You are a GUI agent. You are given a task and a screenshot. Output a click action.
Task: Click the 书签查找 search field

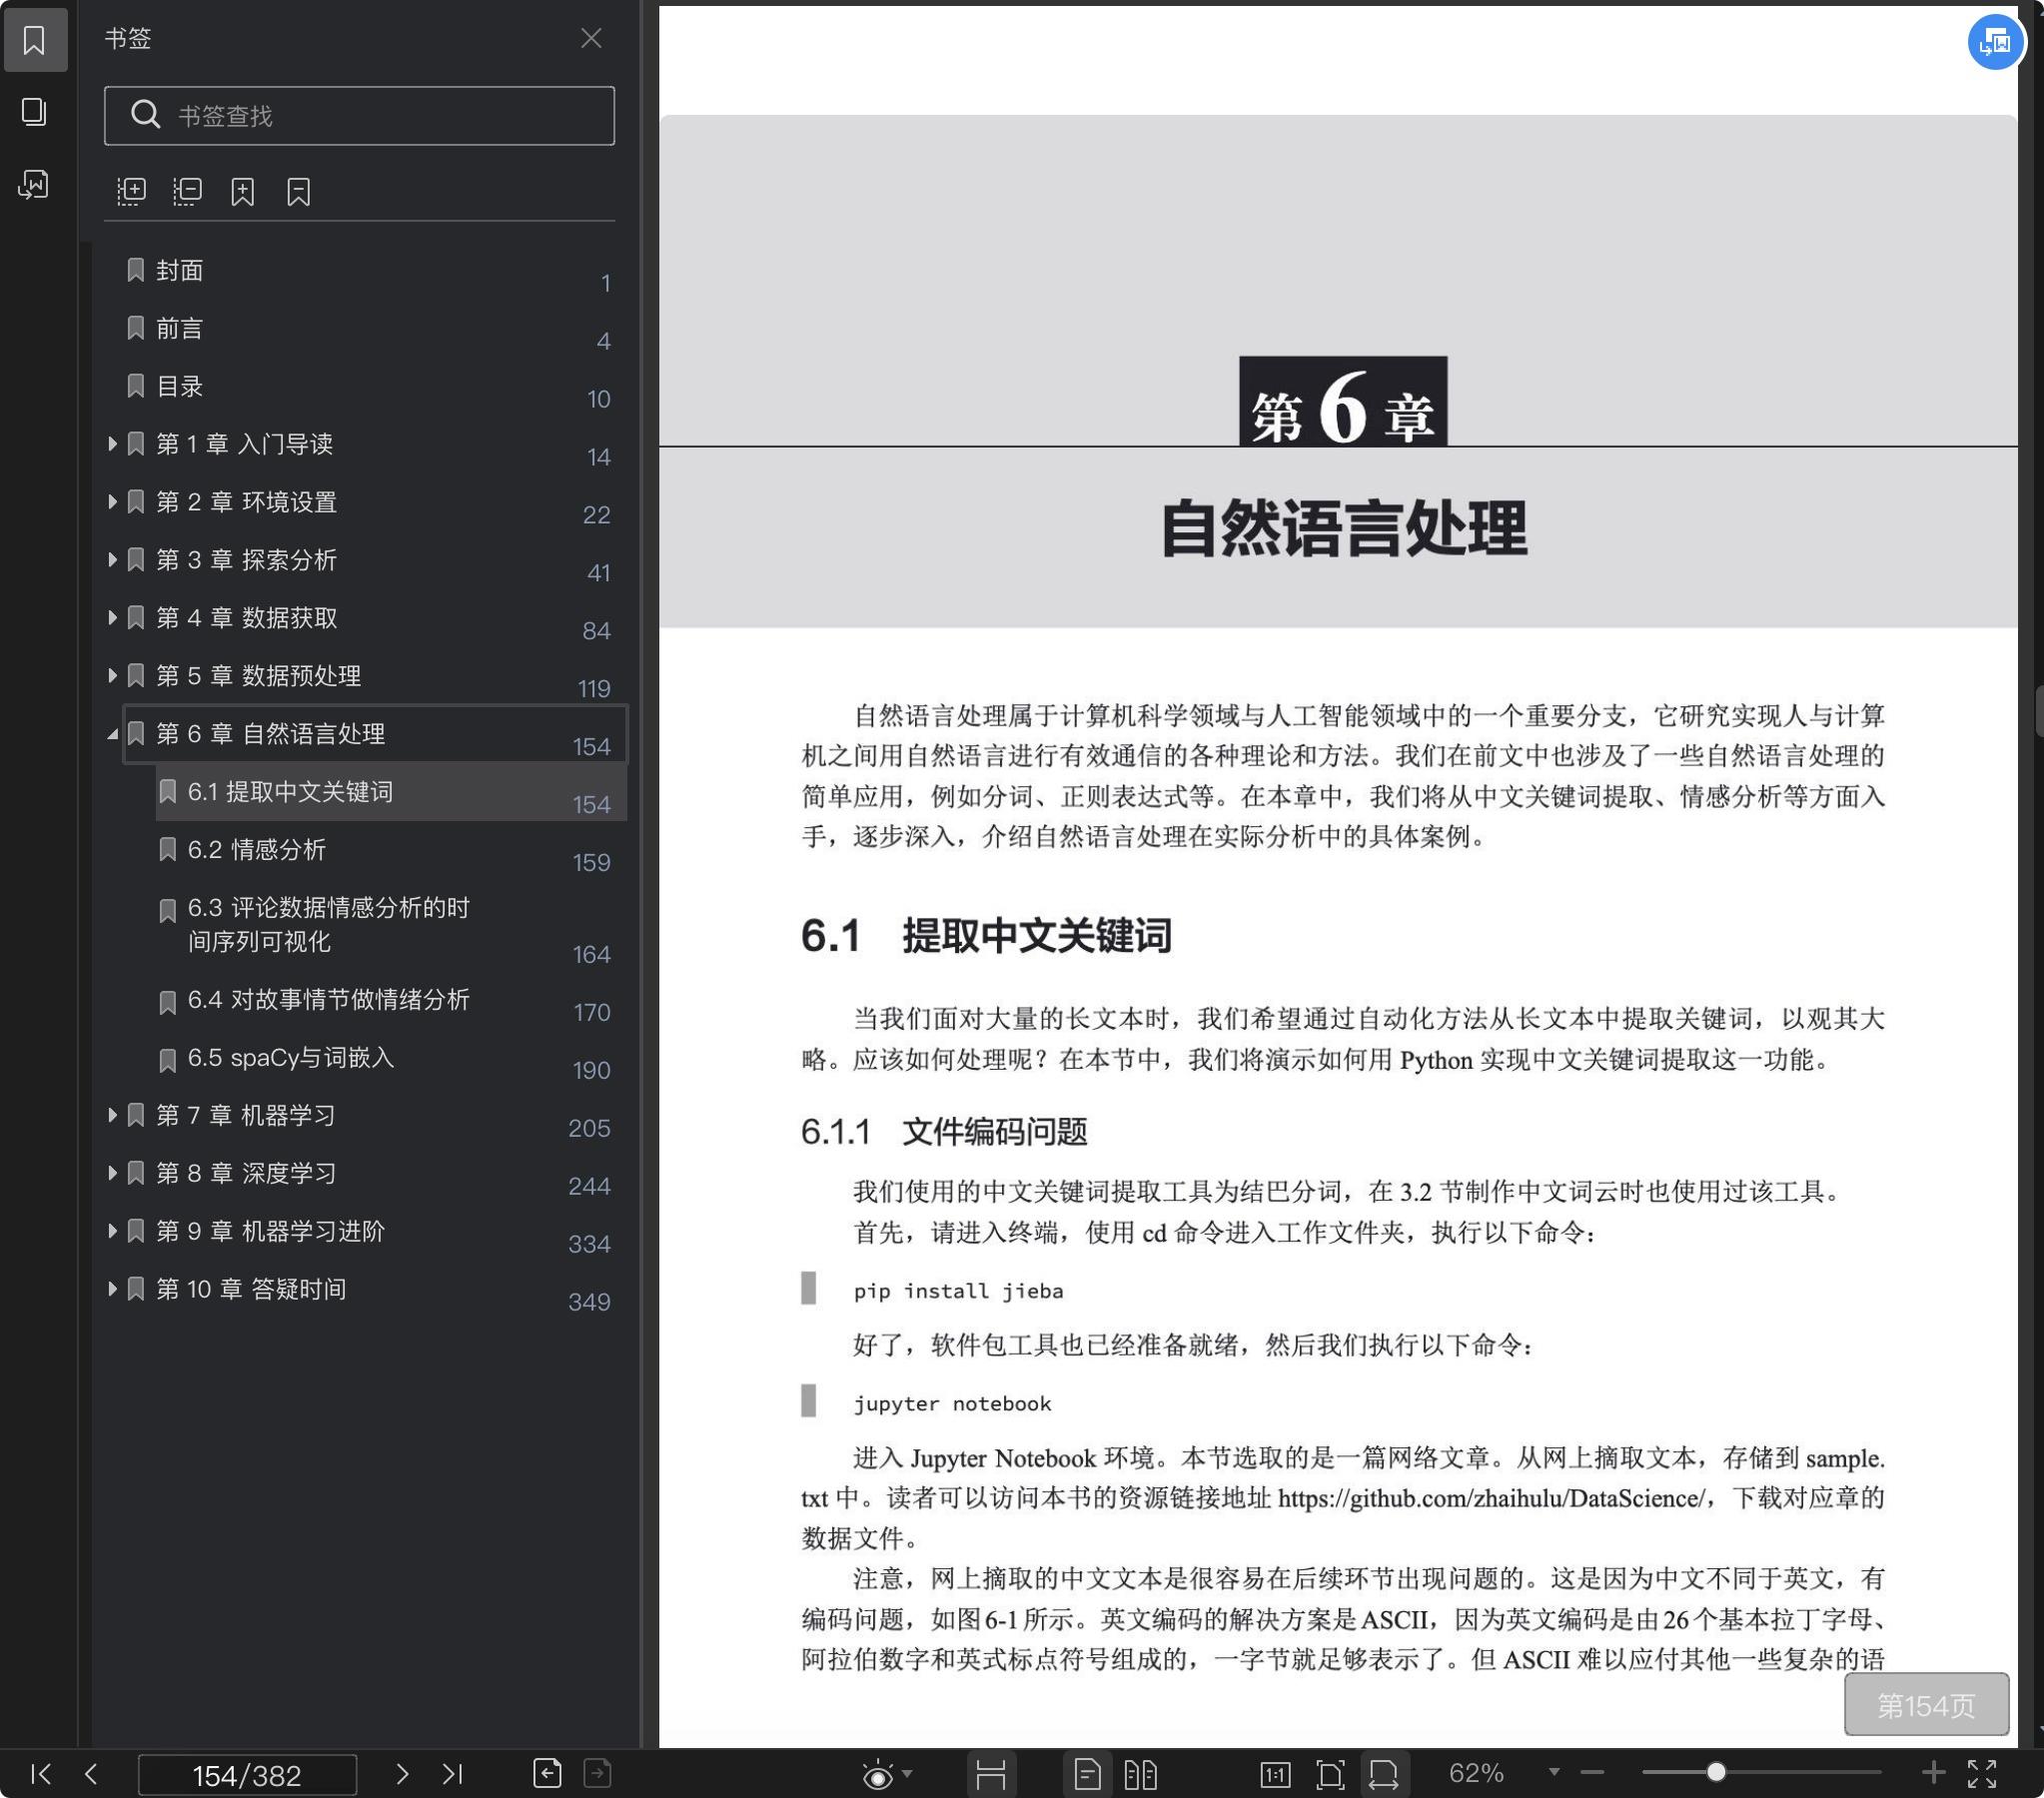coord(359,115)
